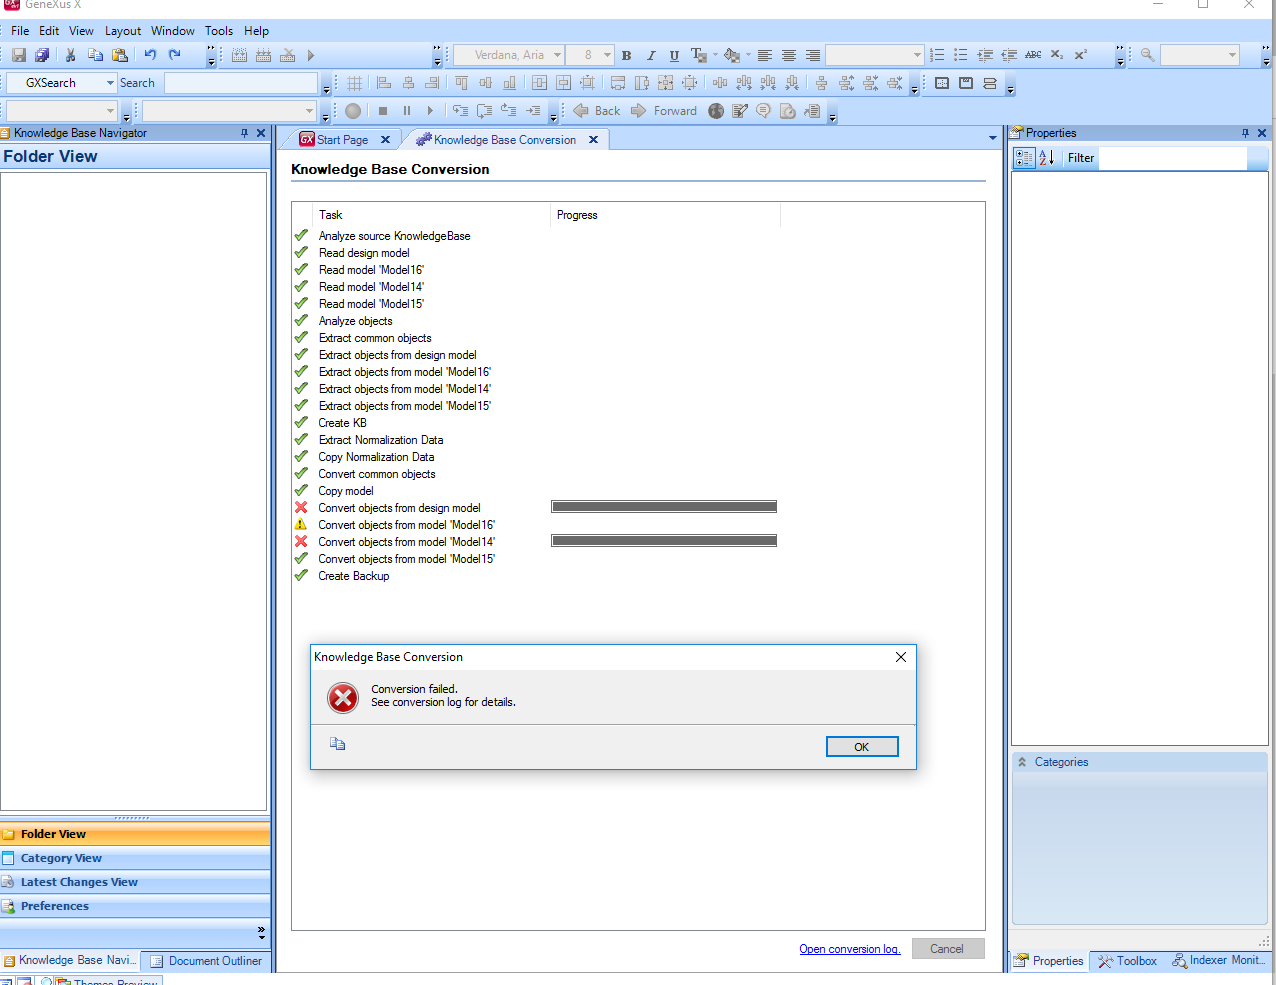Open the zoom level dropdown

[x=1232, y=55]
